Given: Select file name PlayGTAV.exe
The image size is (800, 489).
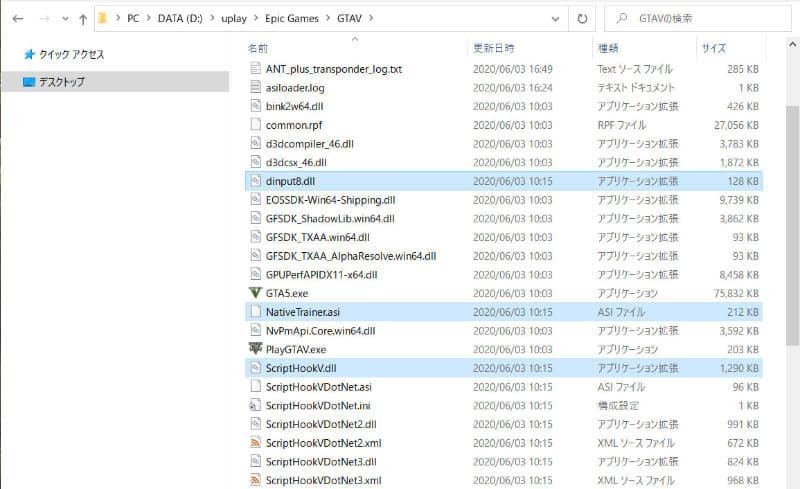Looking at the screenshot, I should 296,350.
